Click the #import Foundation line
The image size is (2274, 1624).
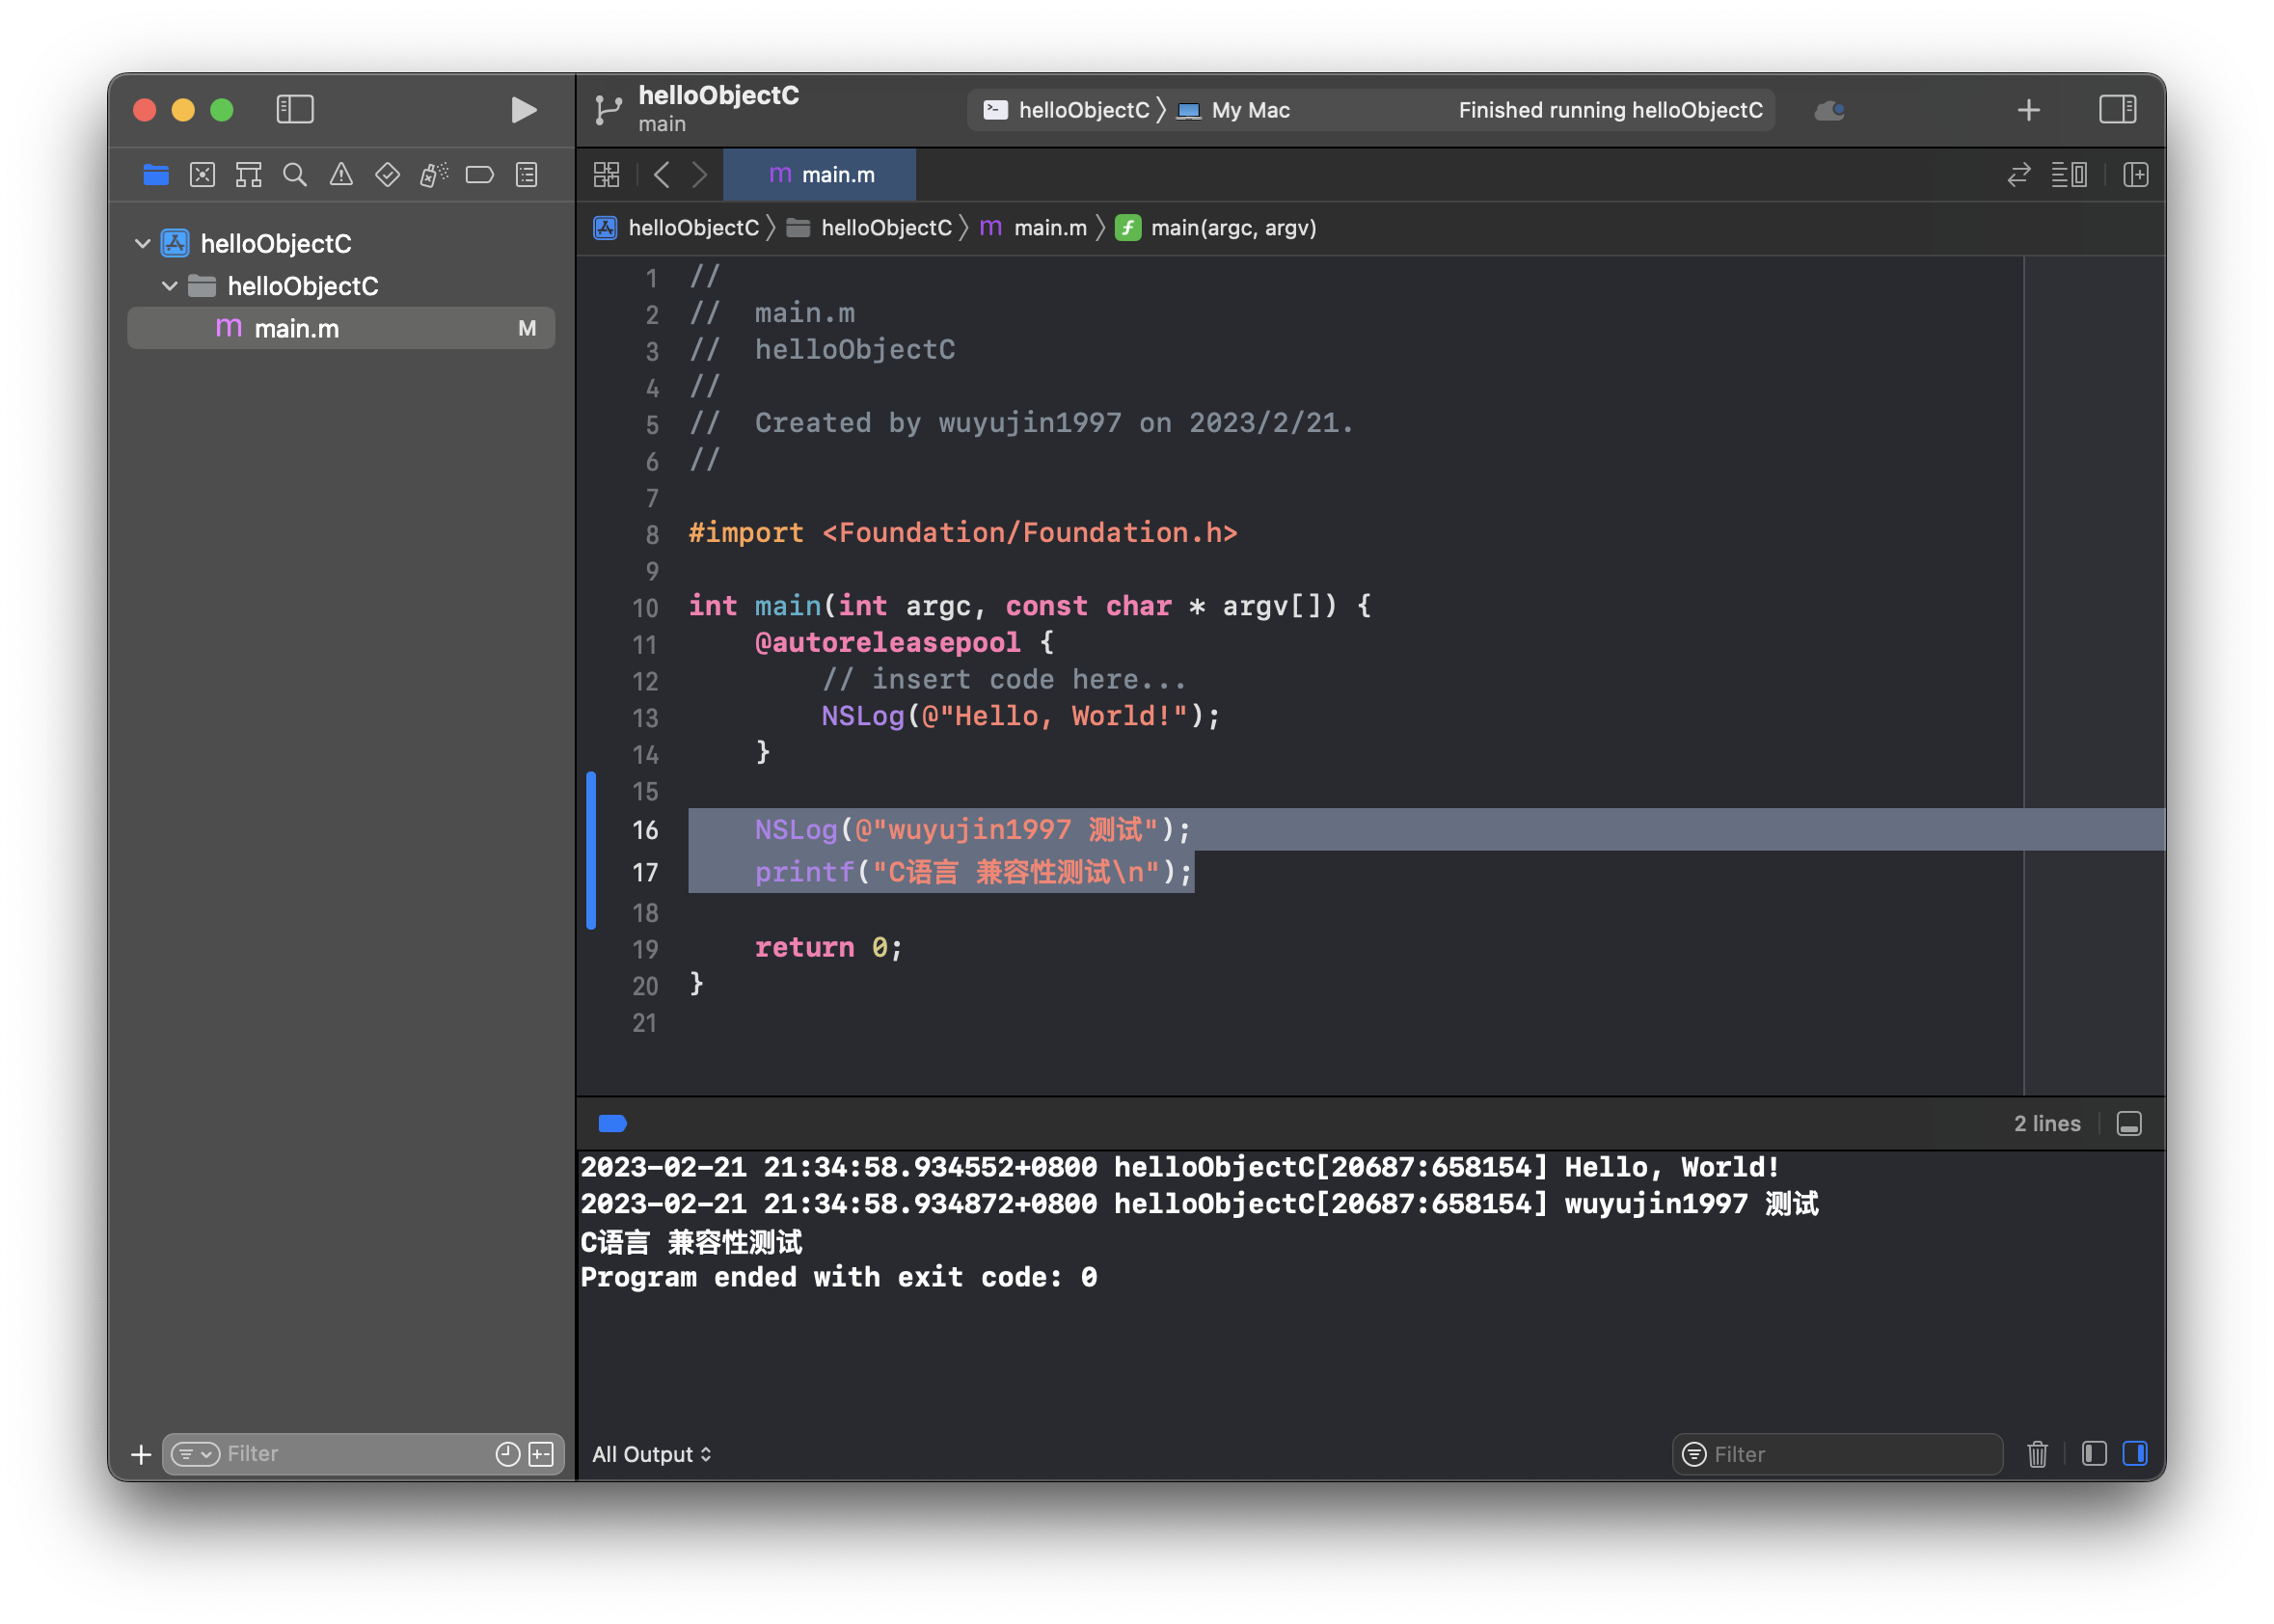[x=962, y=533]
